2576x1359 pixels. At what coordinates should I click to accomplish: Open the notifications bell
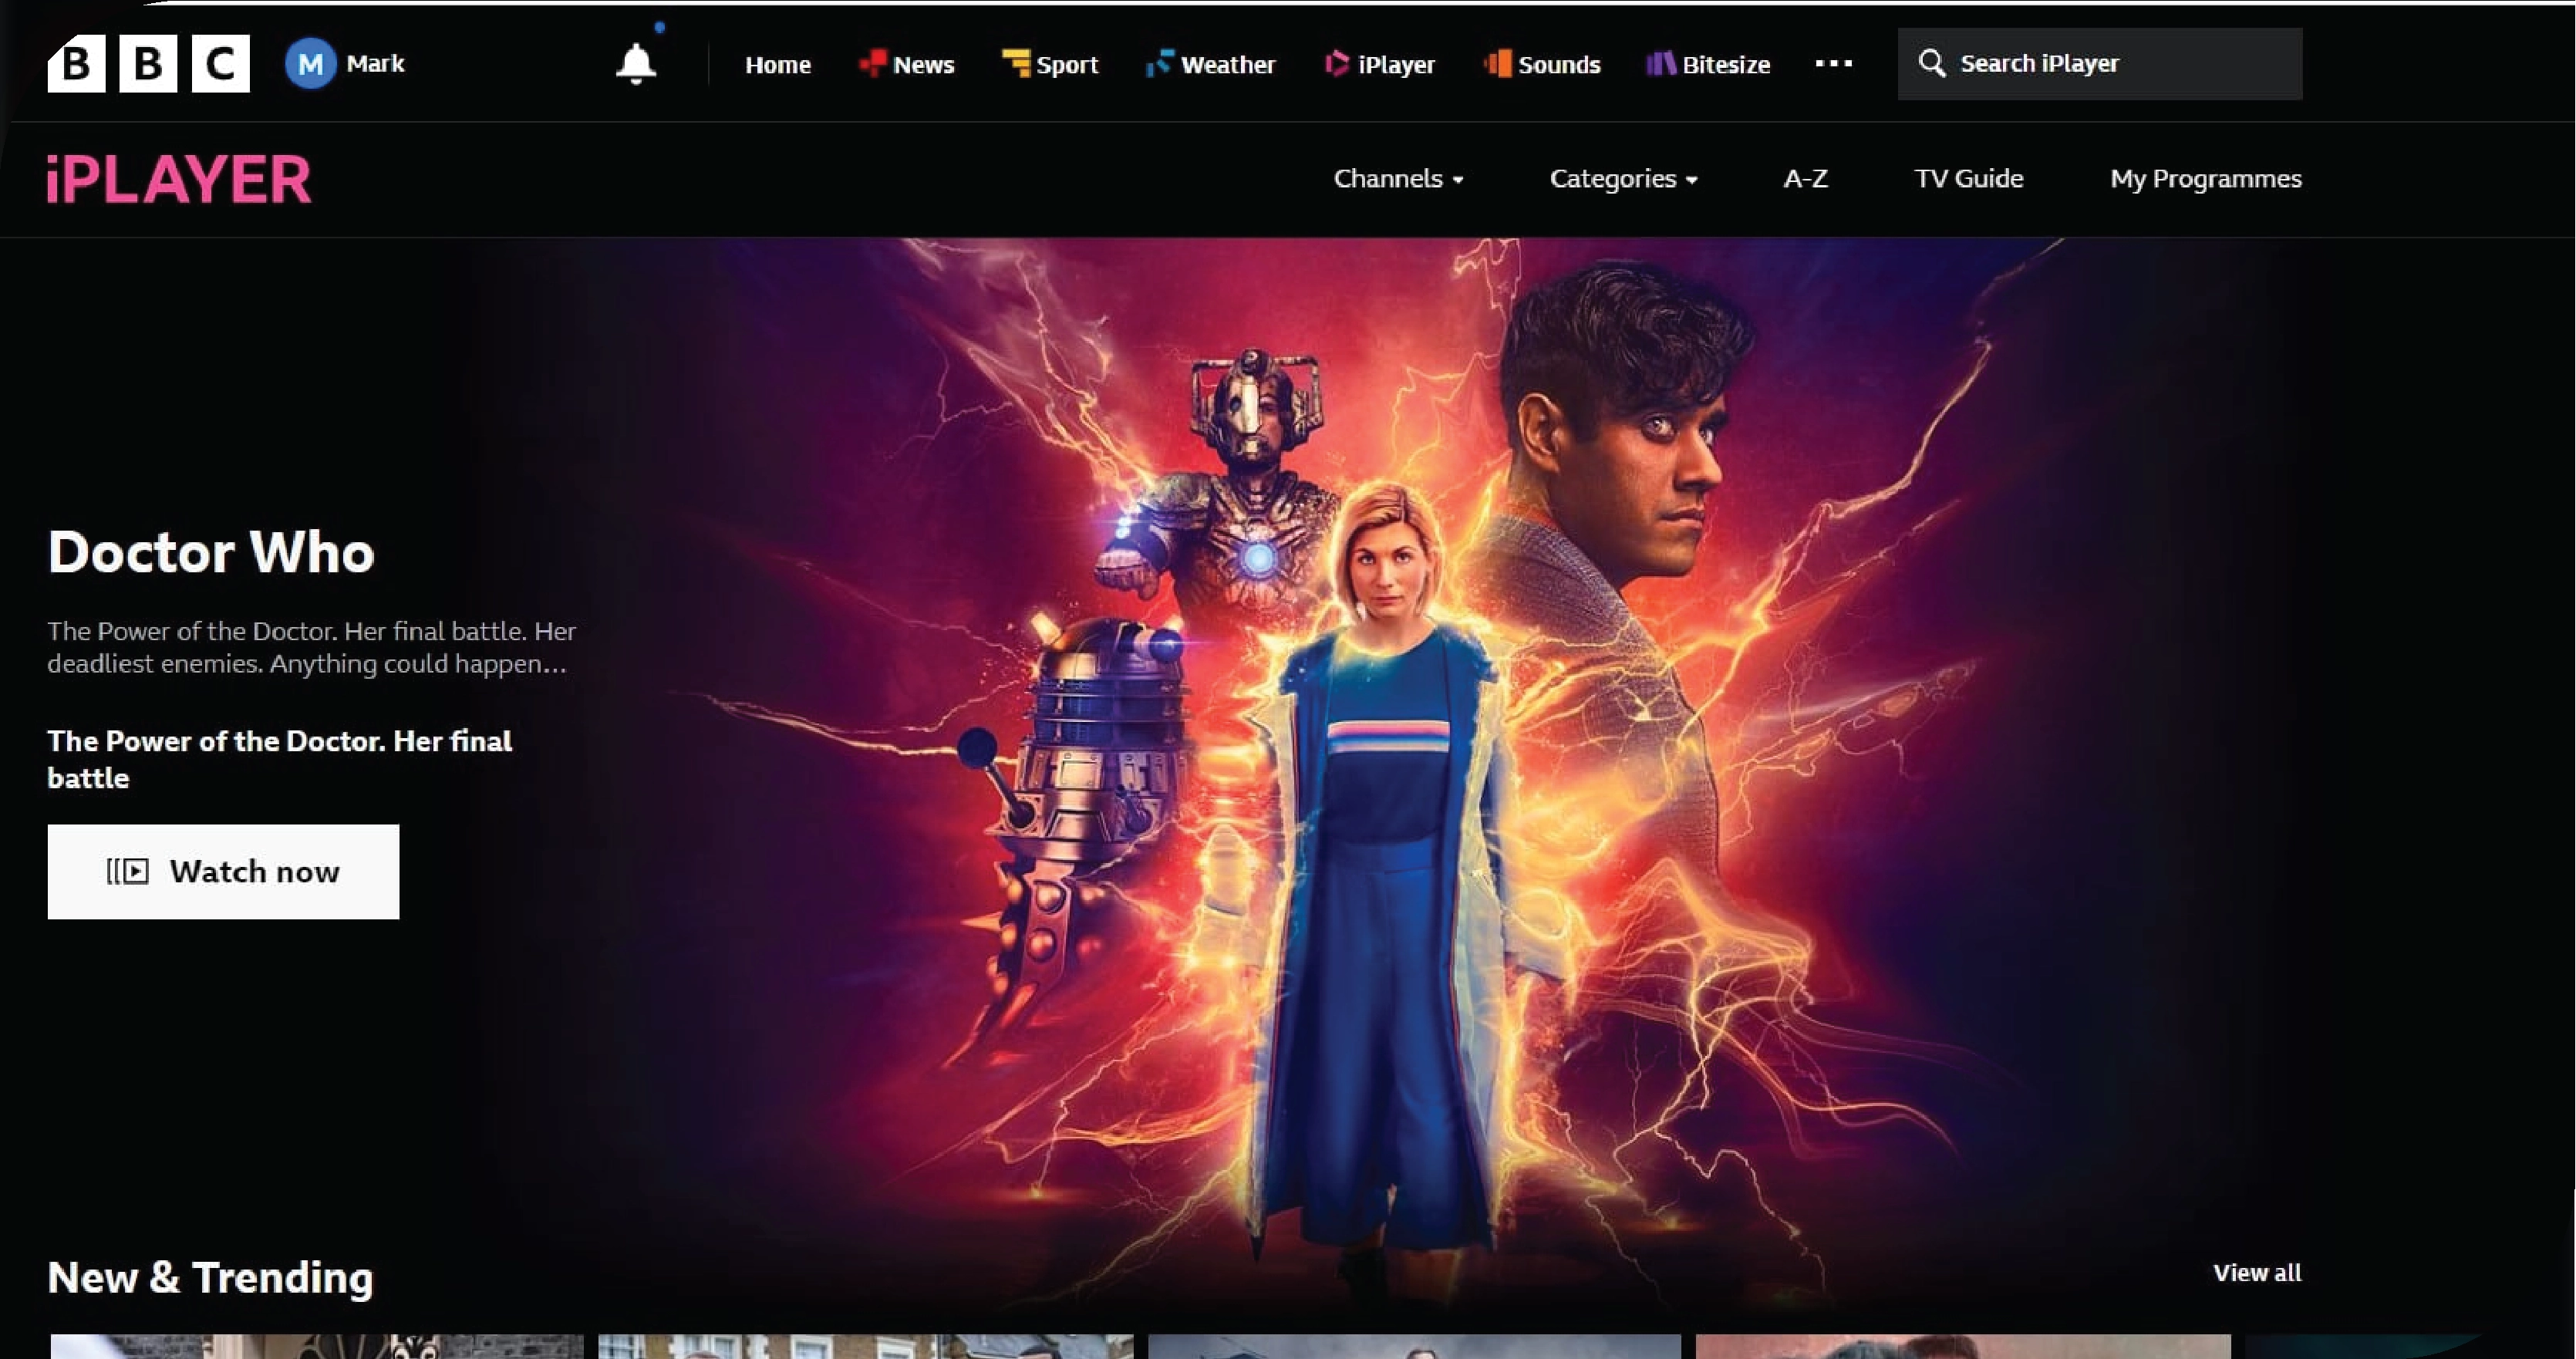click(x=635, y=64)
